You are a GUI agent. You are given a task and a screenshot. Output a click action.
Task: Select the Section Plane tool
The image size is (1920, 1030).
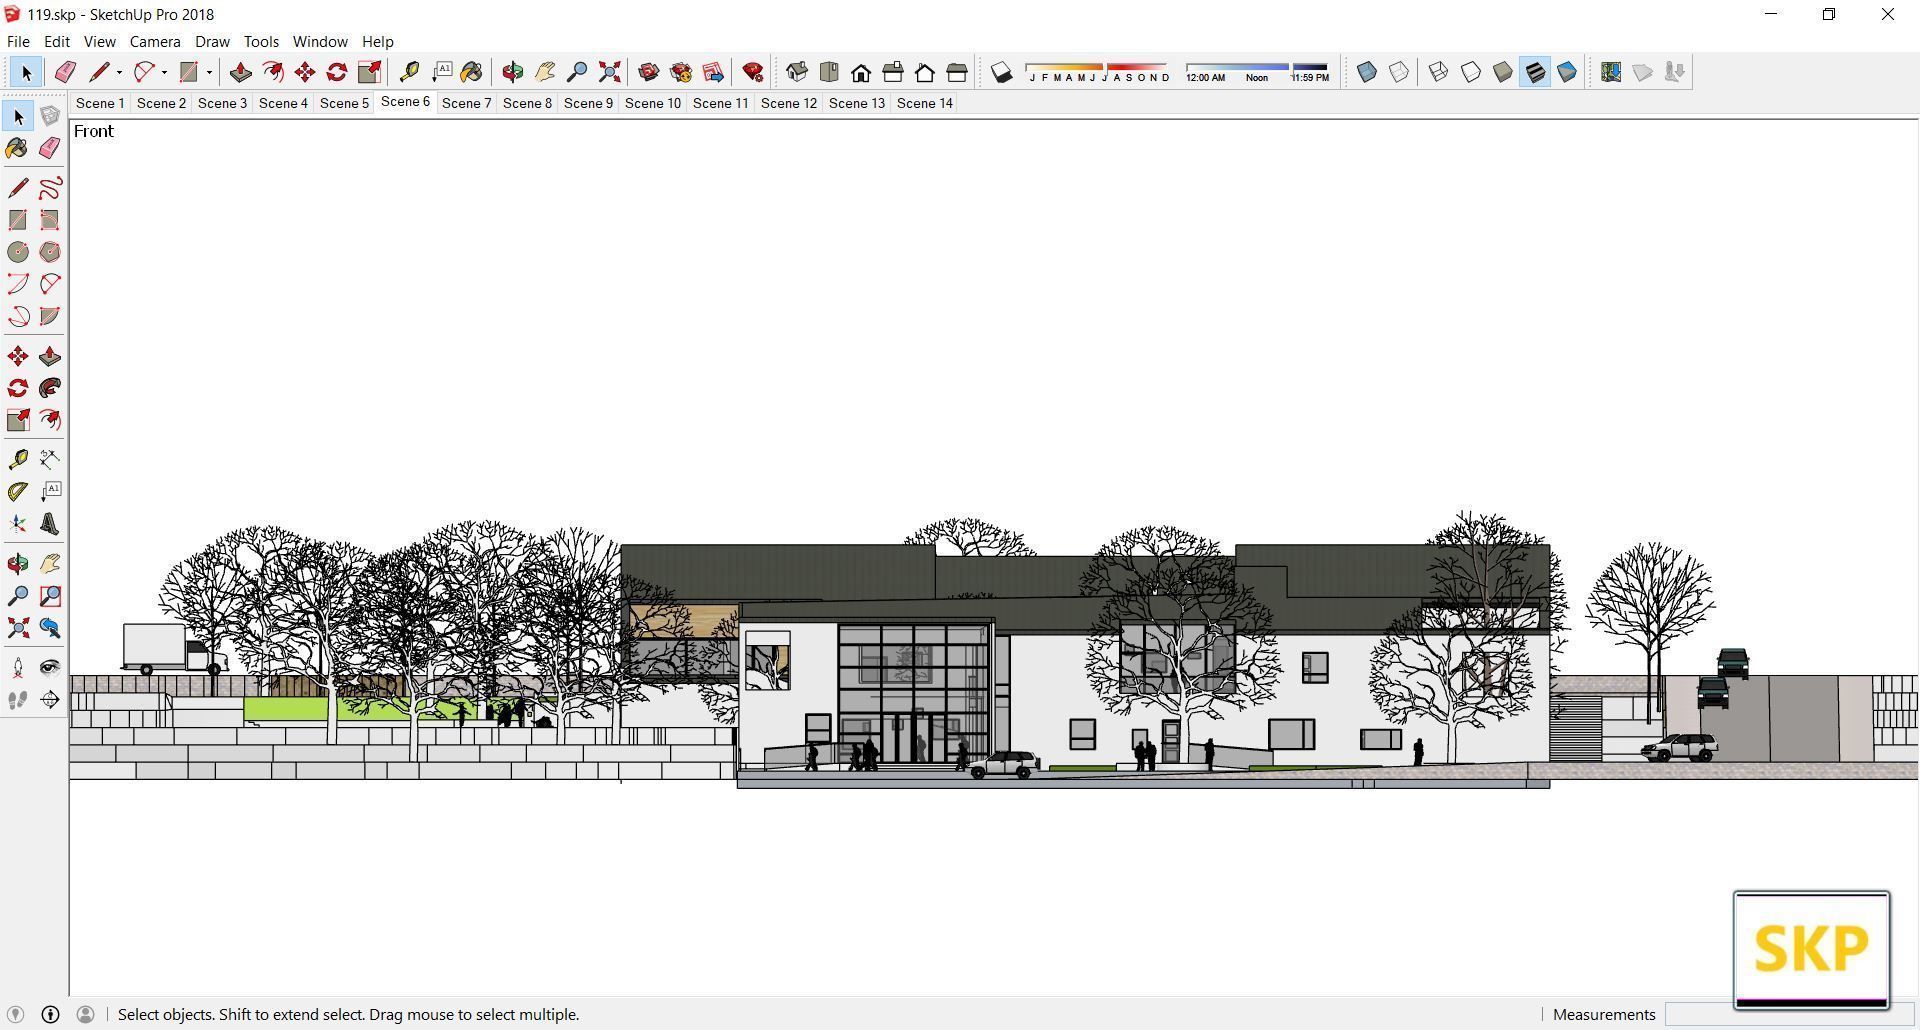point(50,700)
